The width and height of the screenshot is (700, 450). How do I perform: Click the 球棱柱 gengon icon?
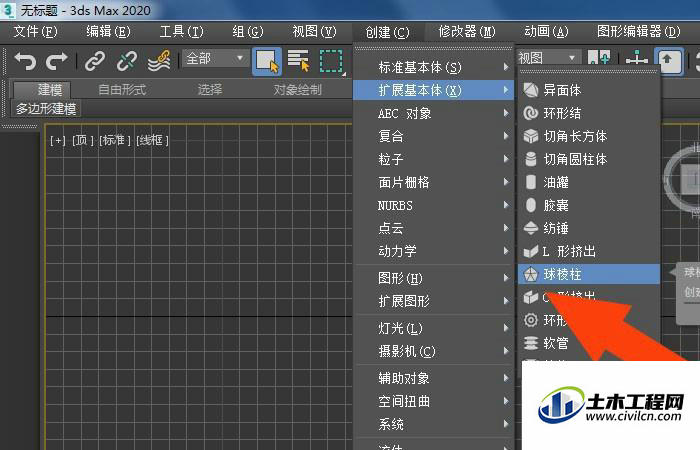click(530, 274)
